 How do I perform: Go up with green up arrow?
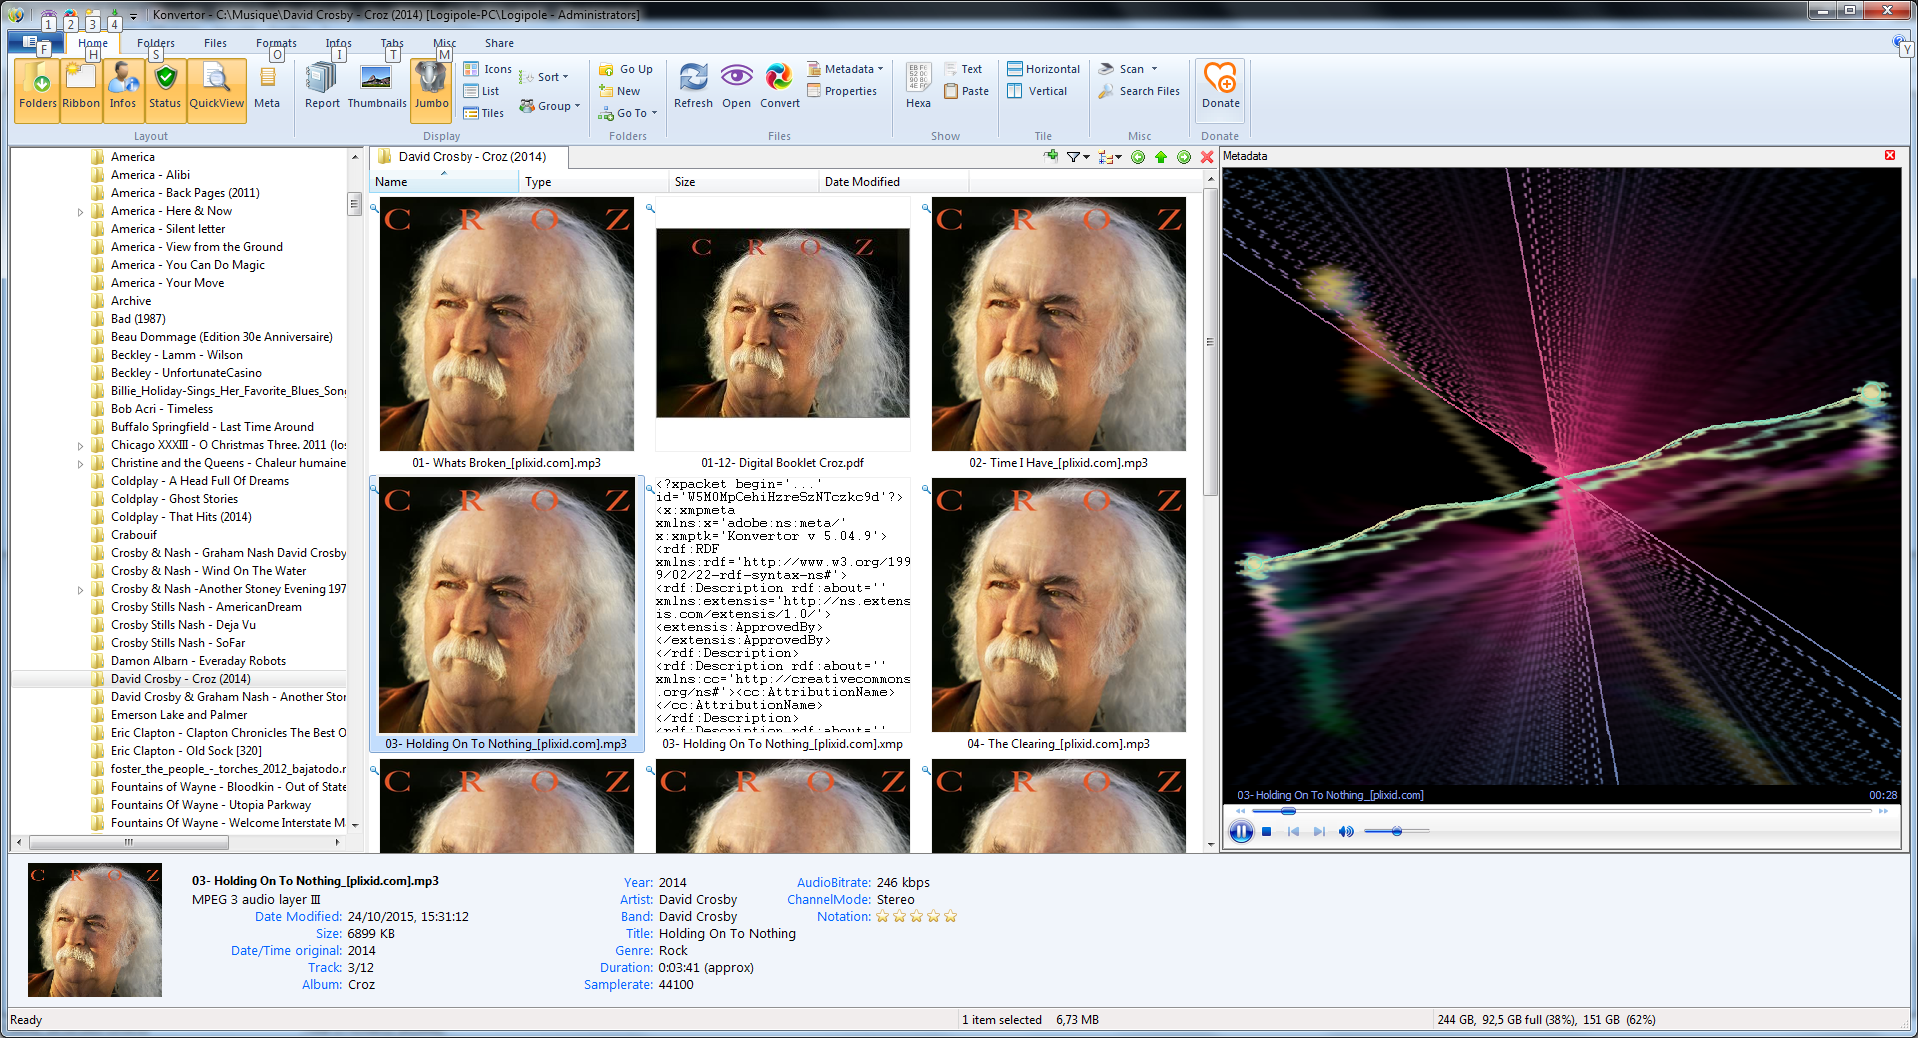tap(1161, 157)
